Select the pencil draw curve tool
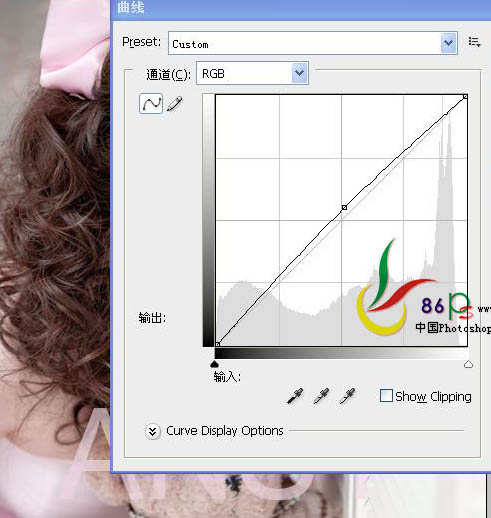The image size is (491, 518). point(175,104)
